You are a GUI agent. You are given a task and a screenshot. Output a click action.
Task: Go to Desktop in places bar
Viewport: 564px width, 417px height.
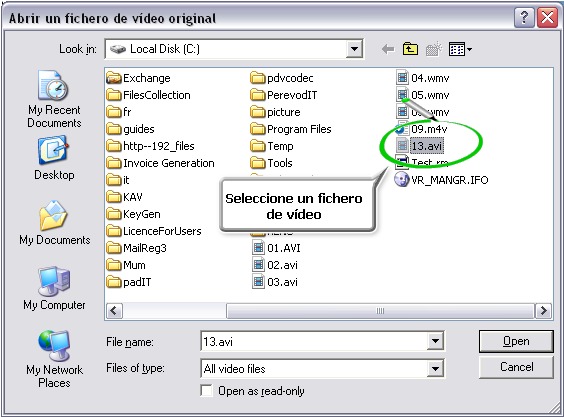54,158
